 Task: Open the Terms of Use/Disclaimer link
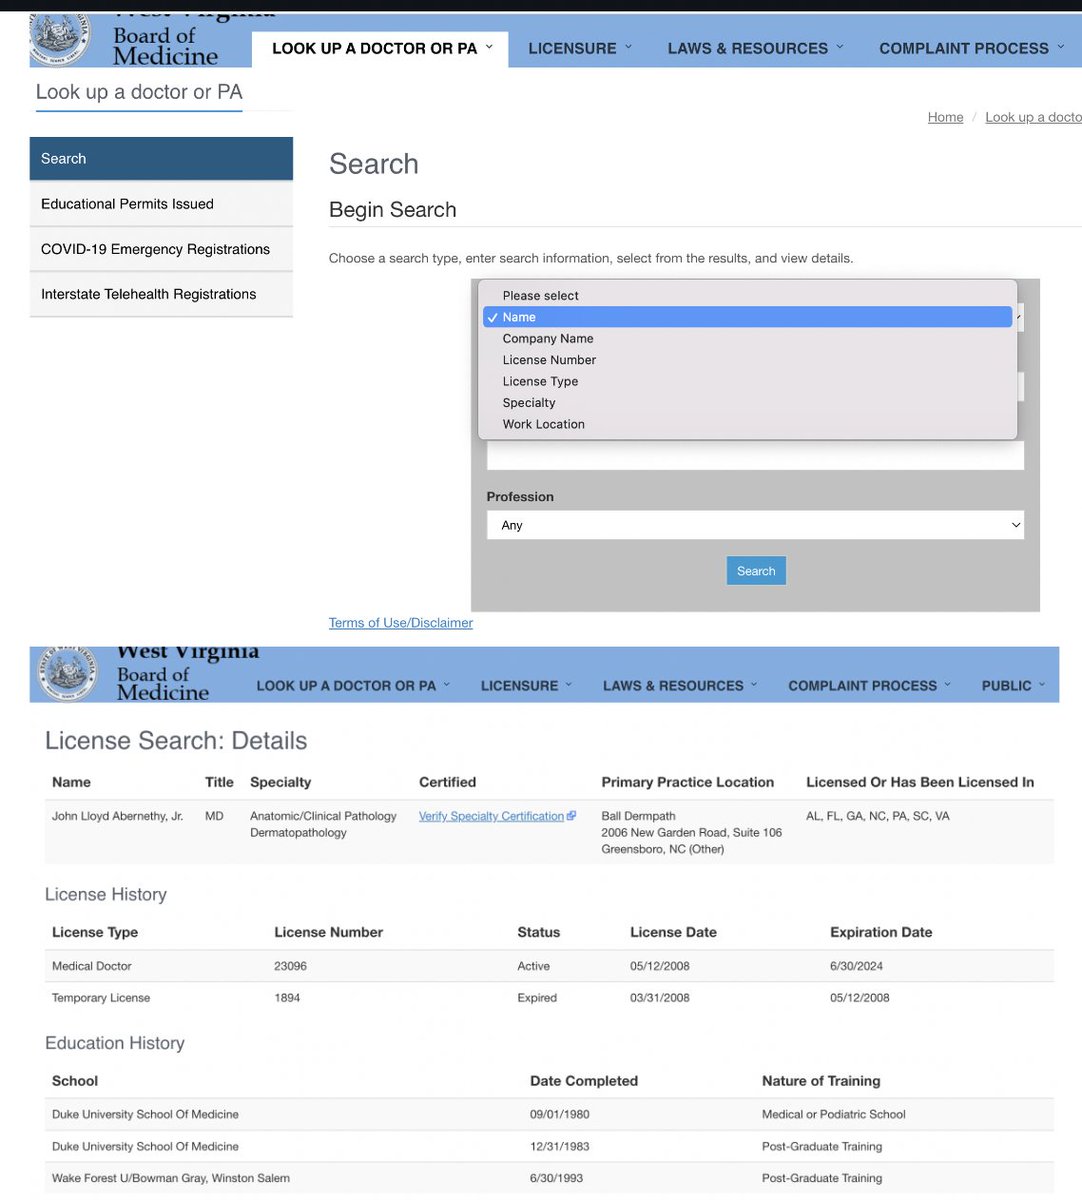[400, 622]
